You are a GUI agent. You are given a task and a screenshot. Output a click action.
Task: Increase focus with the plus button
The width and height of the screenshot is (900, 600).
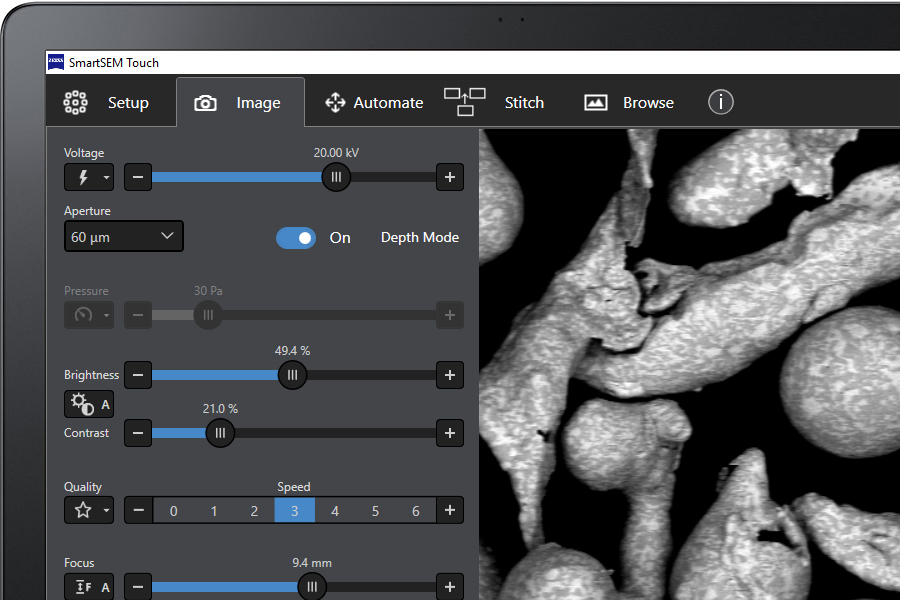[x=450, y=586]
